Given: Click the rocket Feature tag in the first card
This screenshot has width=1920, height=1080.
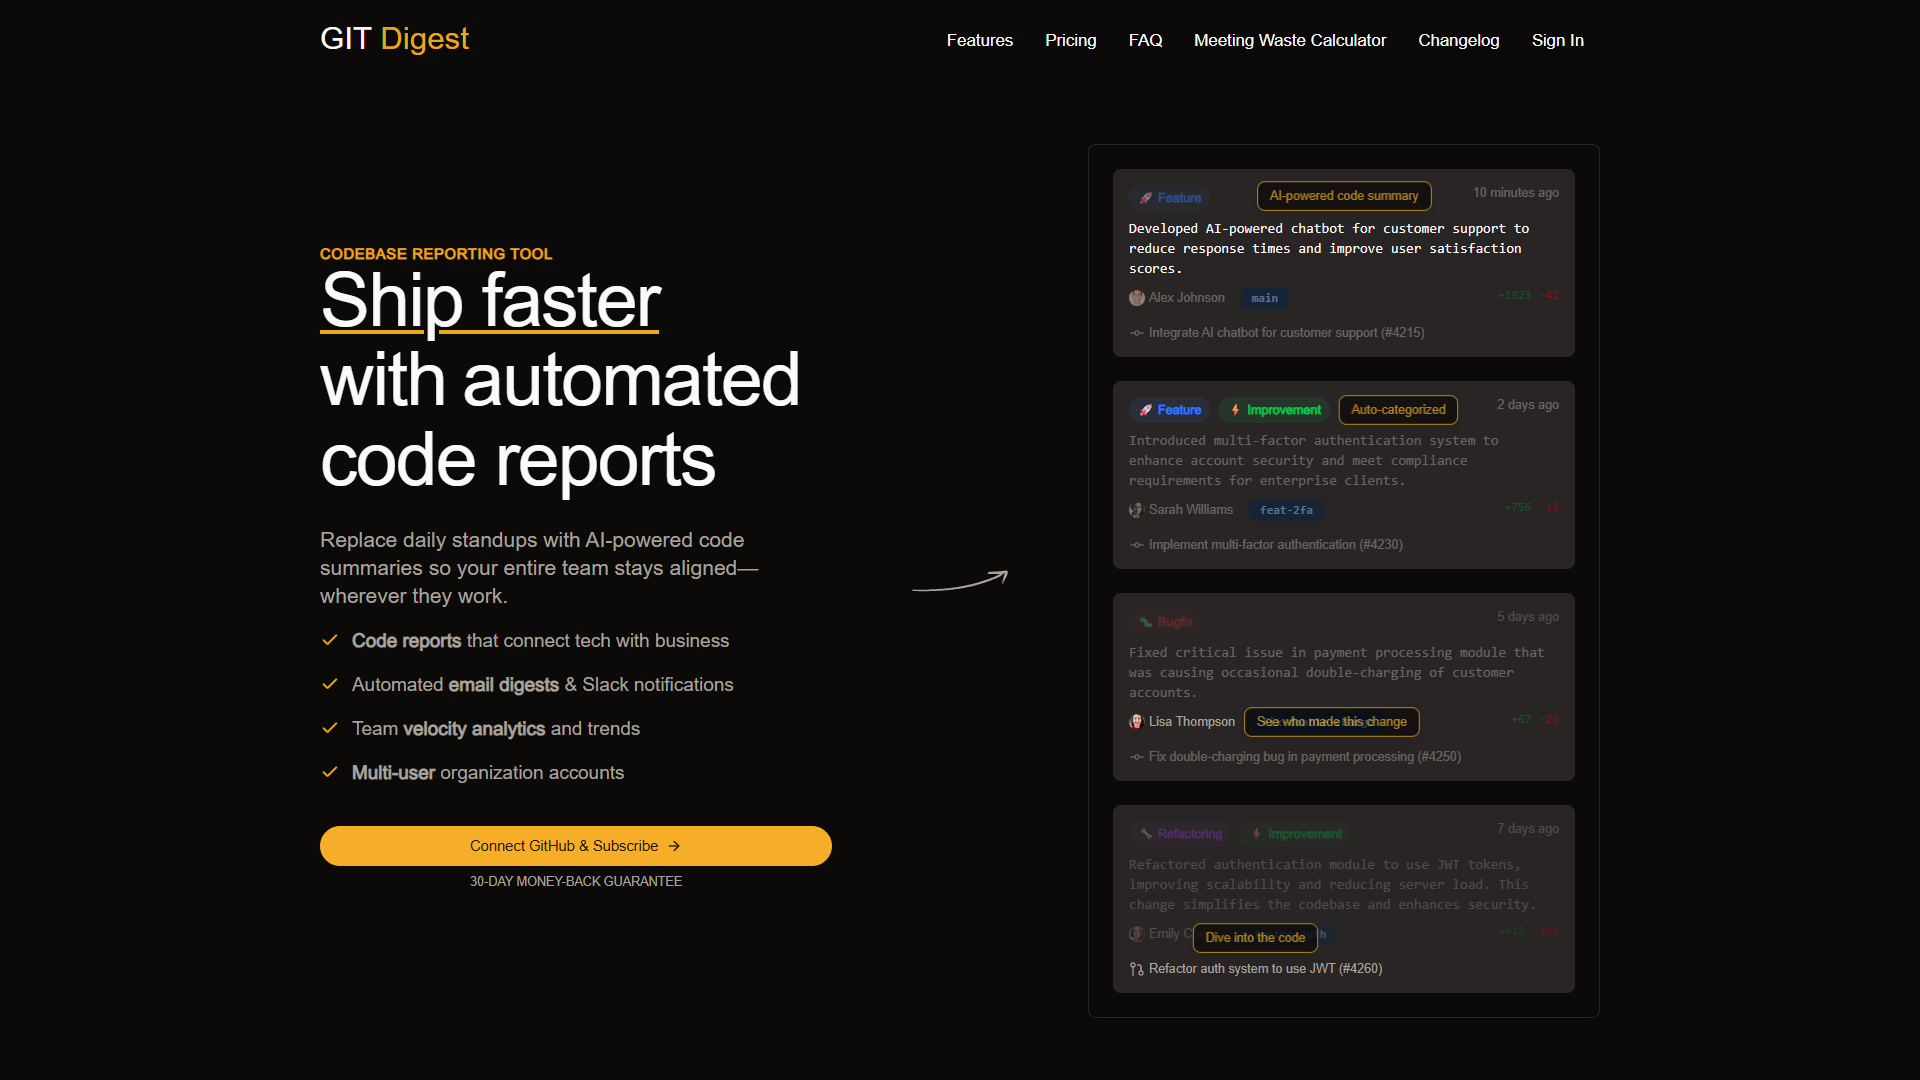Looking at the screenshot, I should click(1169, 198).
